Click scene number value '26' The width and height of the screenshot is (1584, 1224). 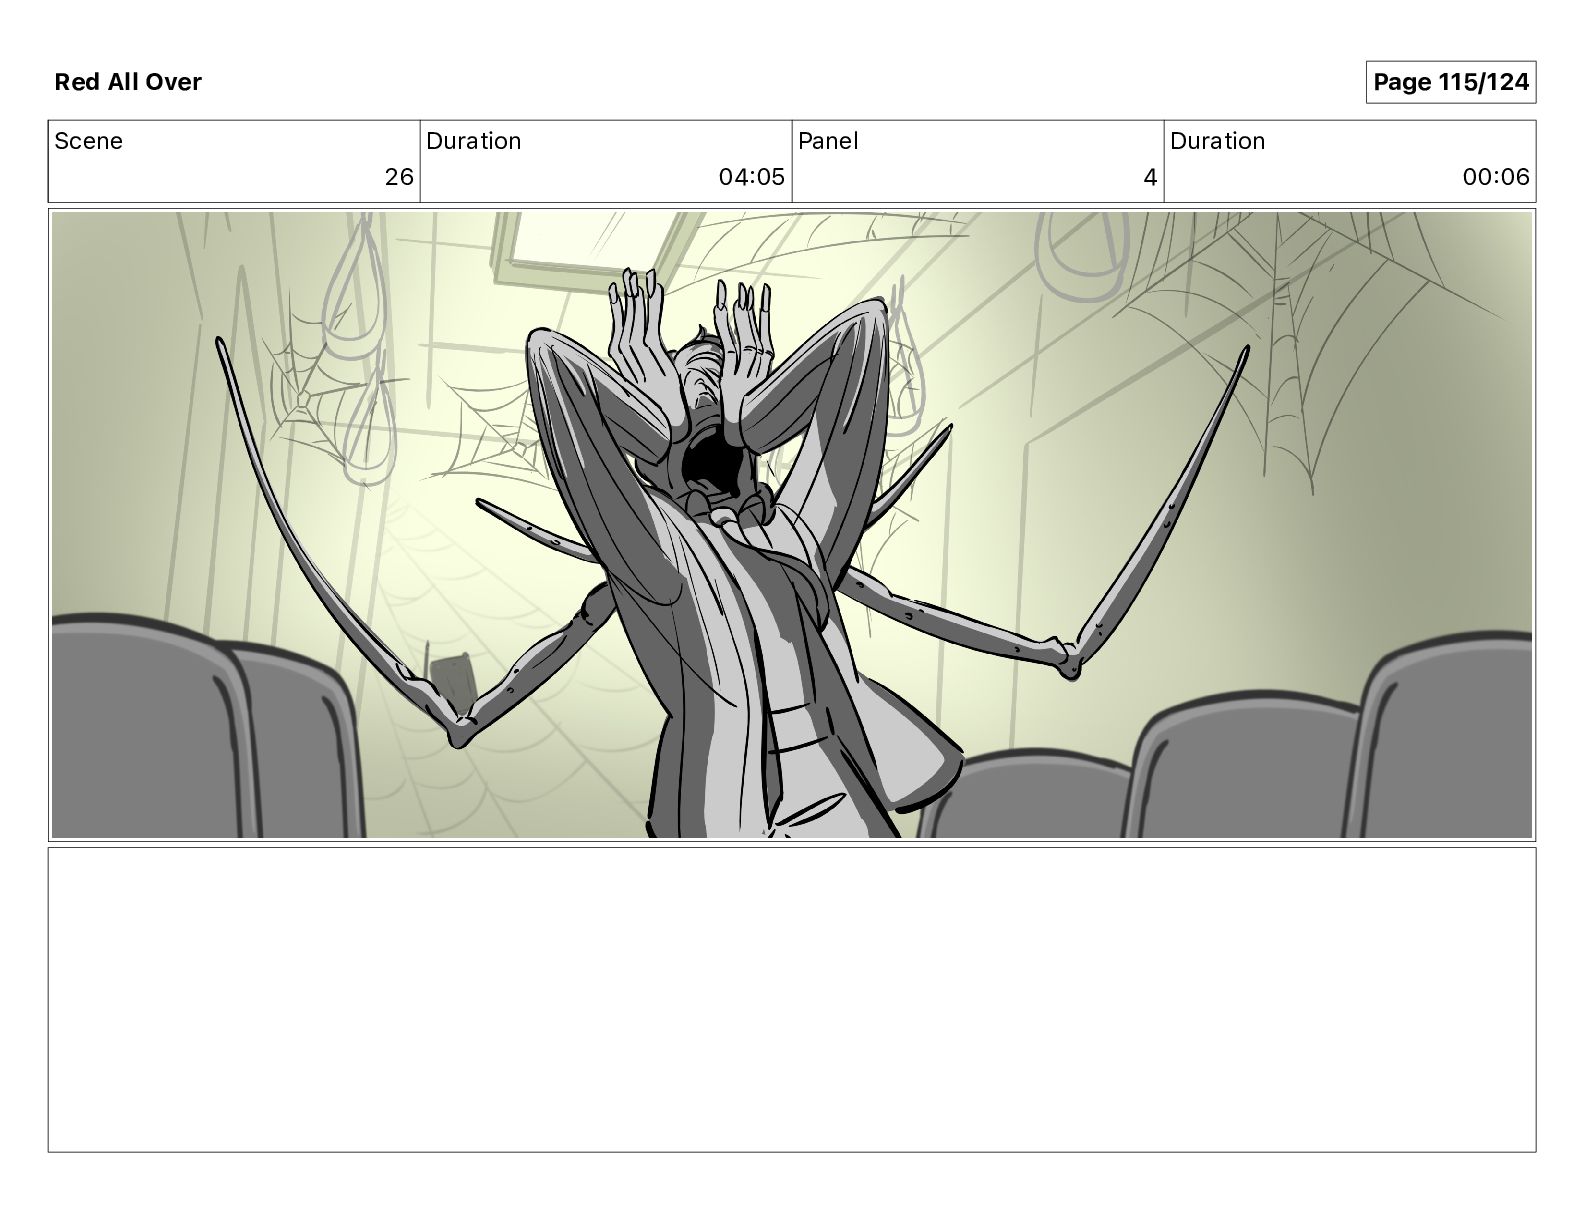click(399, 177)
